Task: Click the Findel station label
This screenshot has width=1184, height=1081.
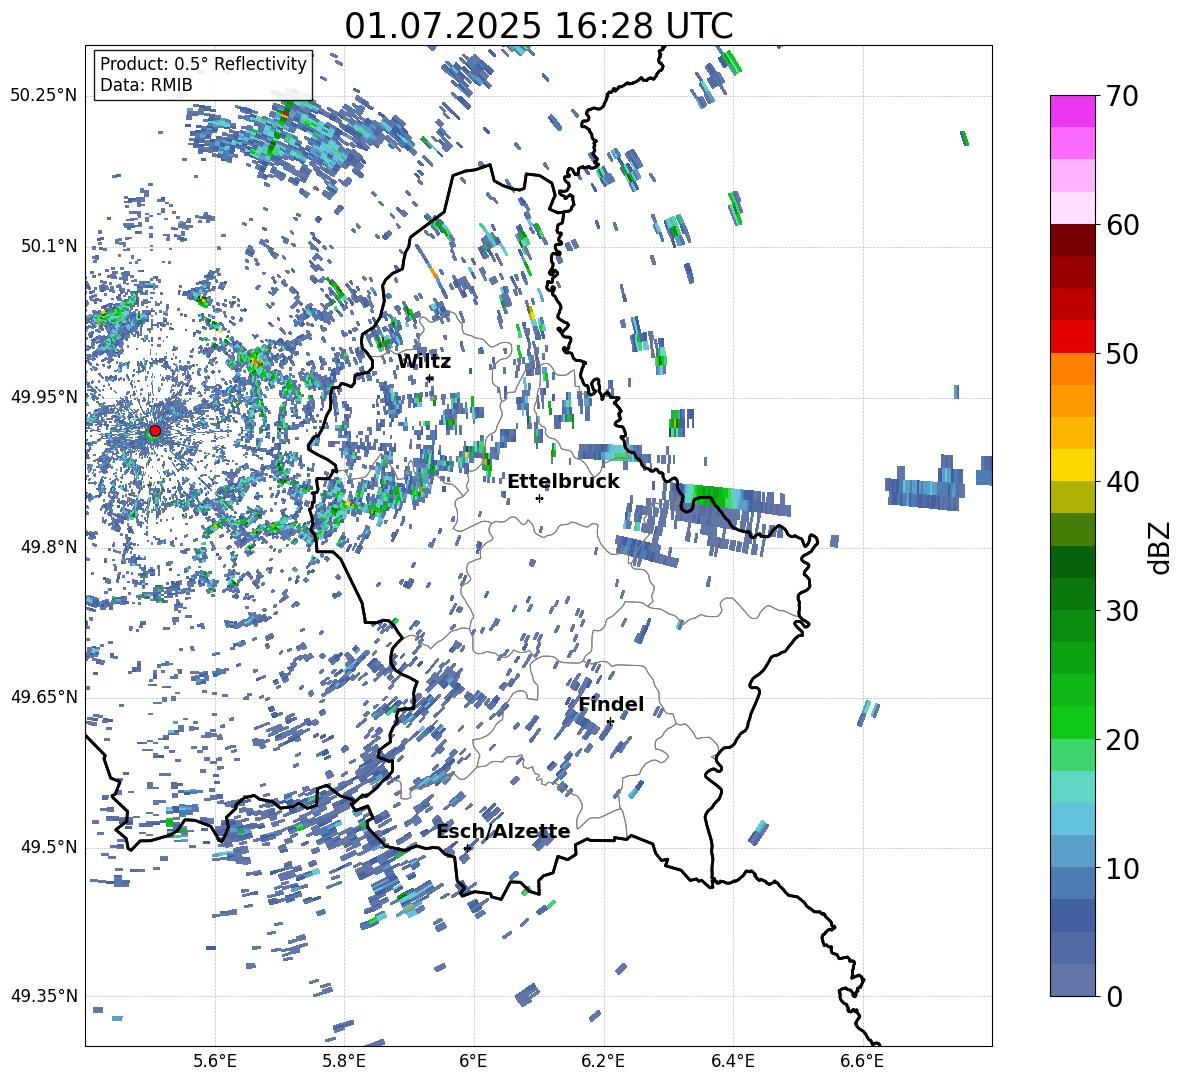Action: point(611,704)
